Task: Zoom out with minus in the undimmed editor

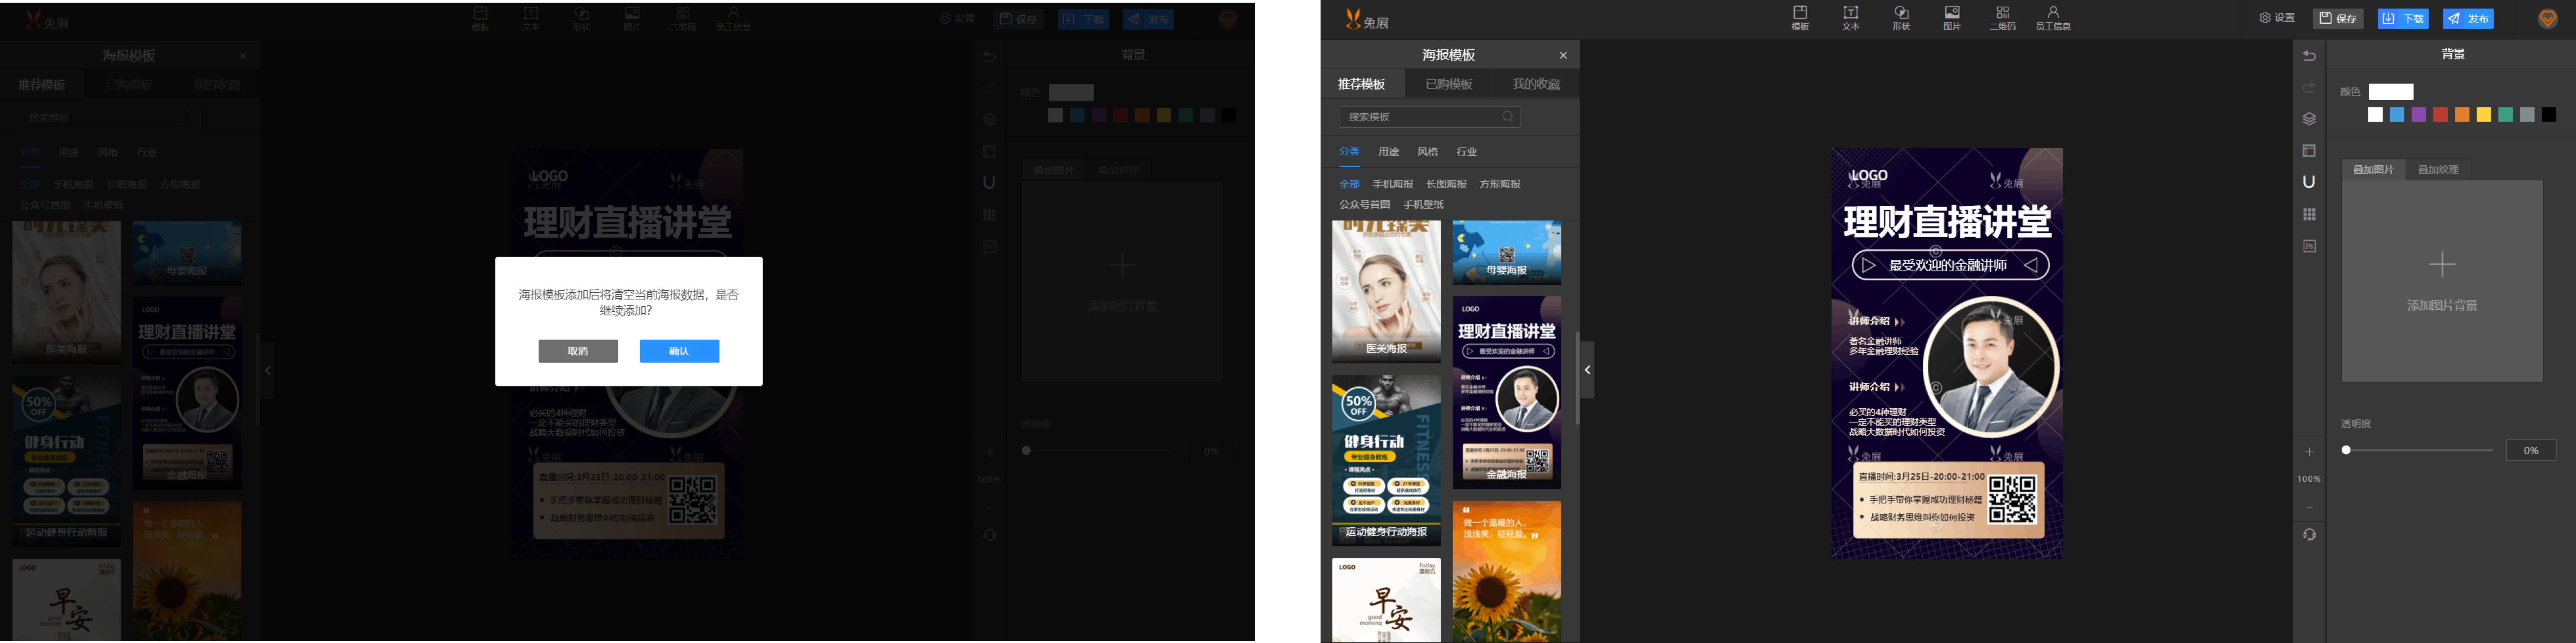Action: [x=2309, y=508]
